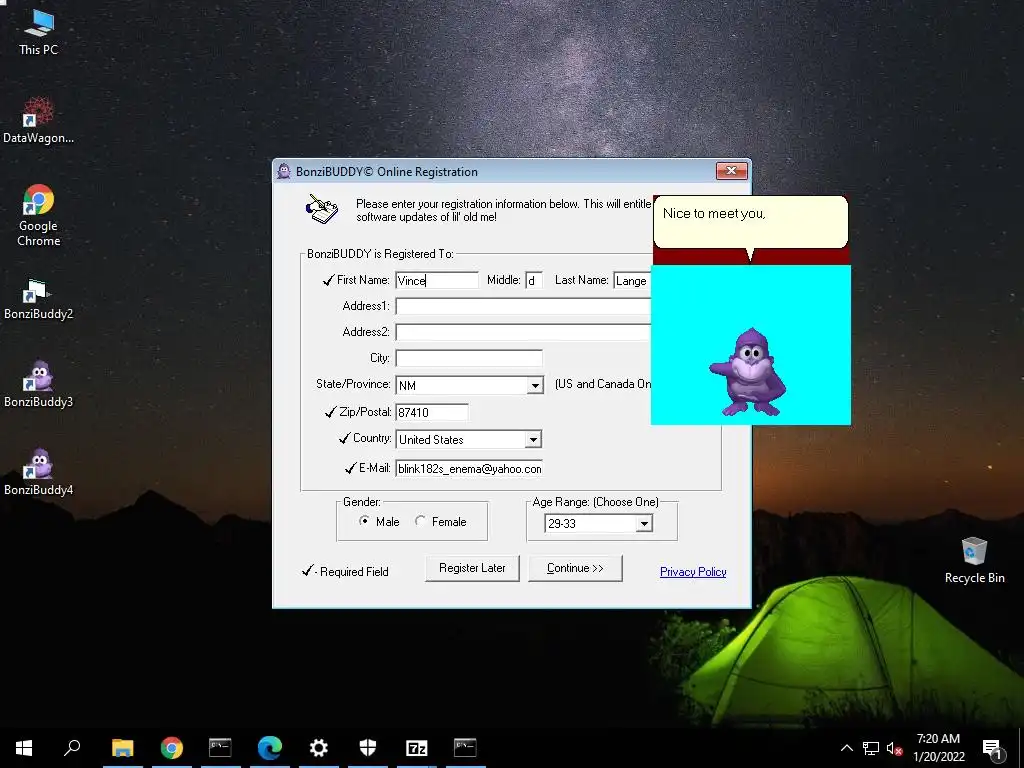Click into the E-Mail field
Screen dimensions: 1024x768
pos(469,468)
